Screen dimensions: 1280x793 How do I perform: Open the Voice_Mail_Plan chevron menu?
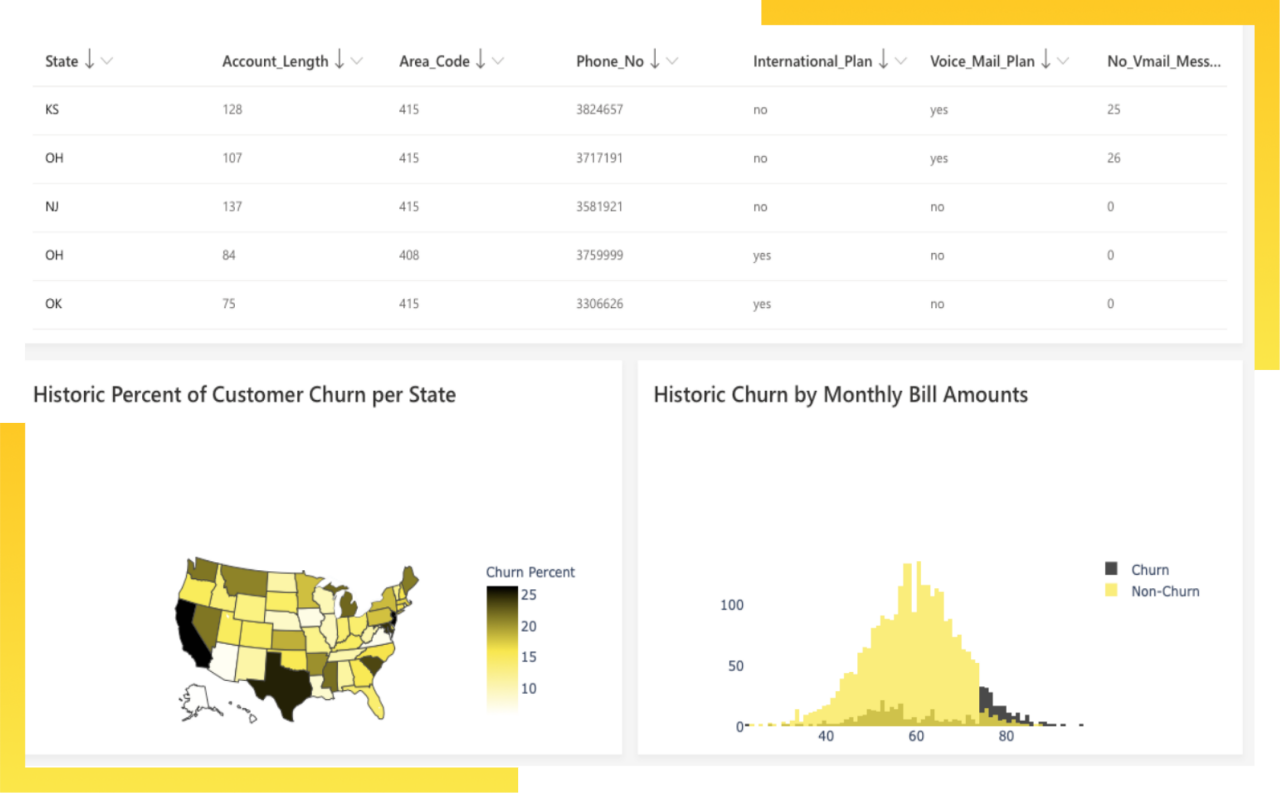pyautogui.click(x=1062, y=62)
